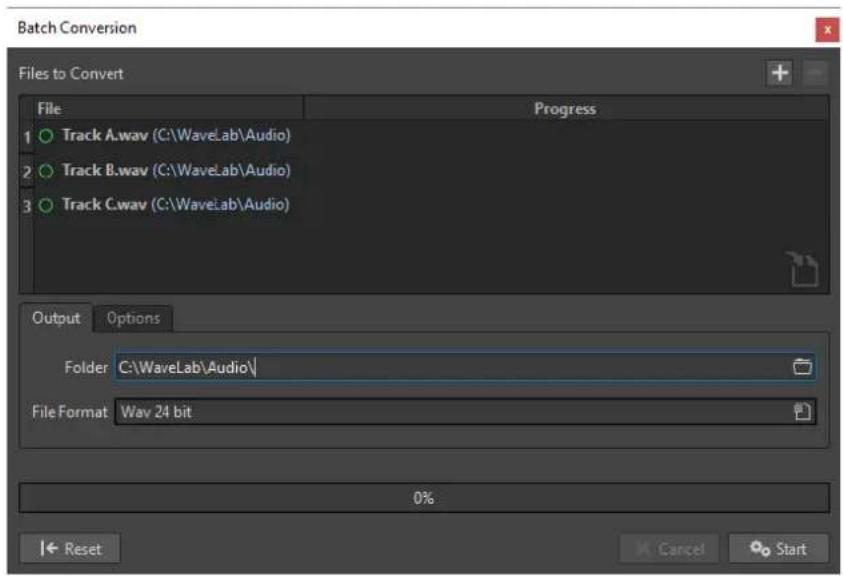The image size is (843, 576).
Task: Start the batch conversion
Action: tap(778, 549)
